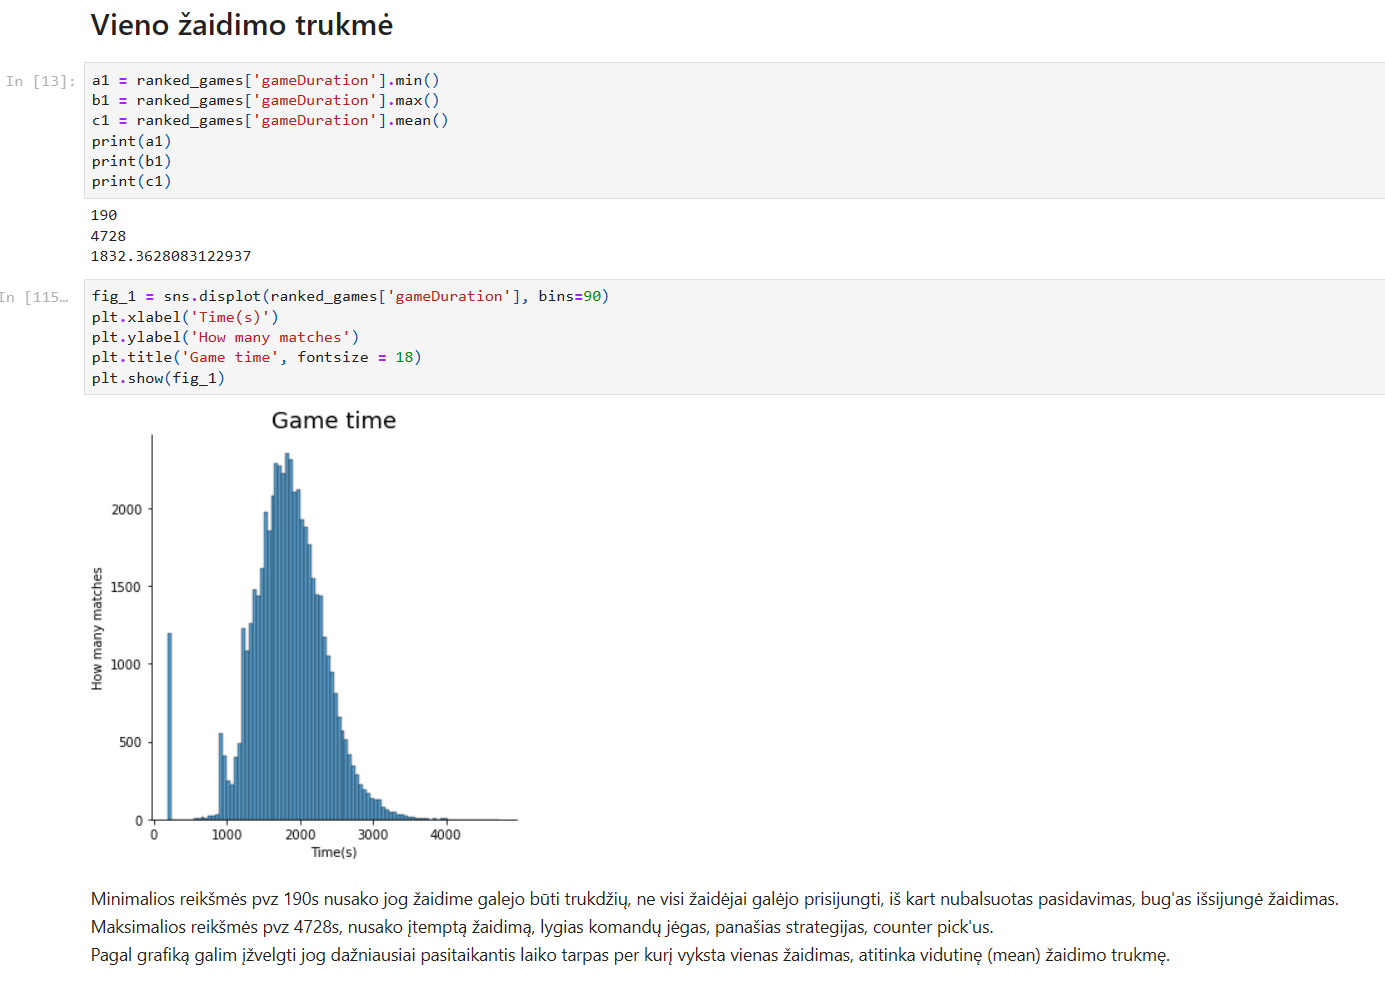Click the line computing b1 max()
The width and height of the screenshot is (1385, 1001).
265,100
